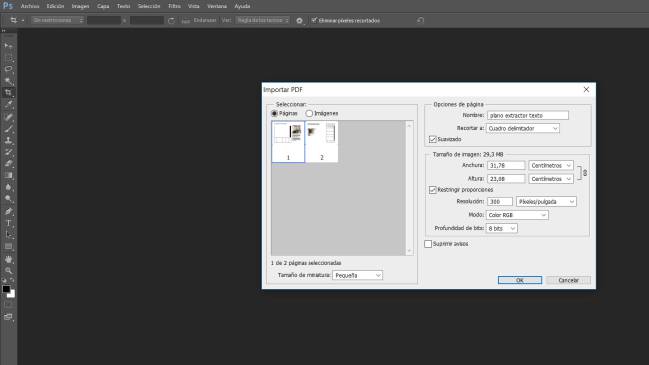Open the Filtro menu

[x=174, y=6]
